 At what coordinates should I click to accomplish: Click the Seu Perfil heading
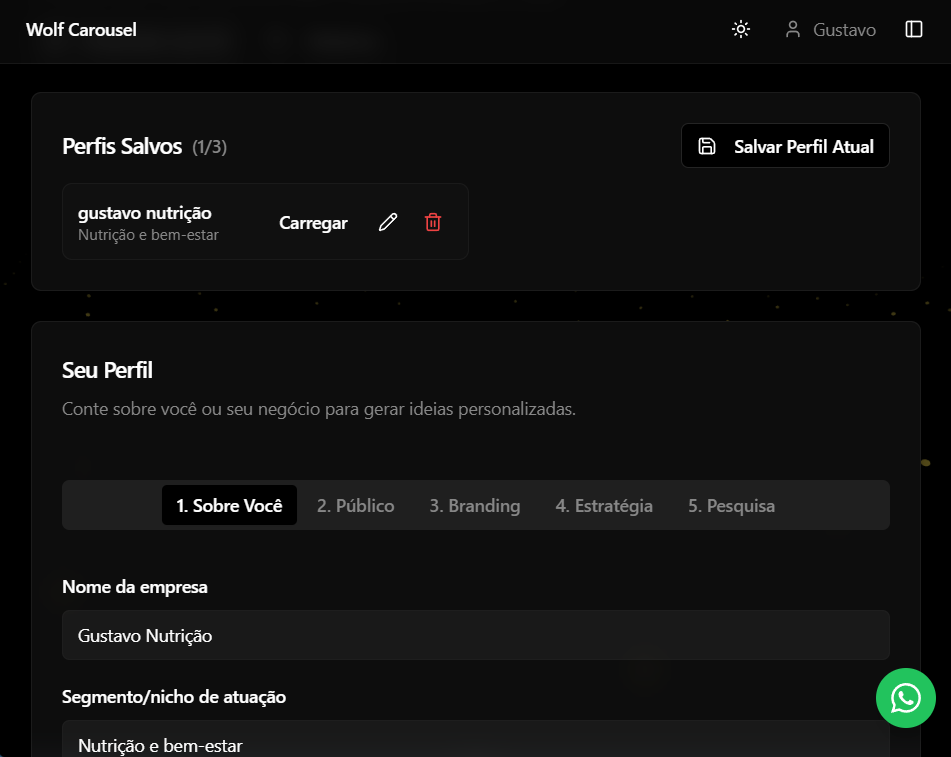coord(107,370)
